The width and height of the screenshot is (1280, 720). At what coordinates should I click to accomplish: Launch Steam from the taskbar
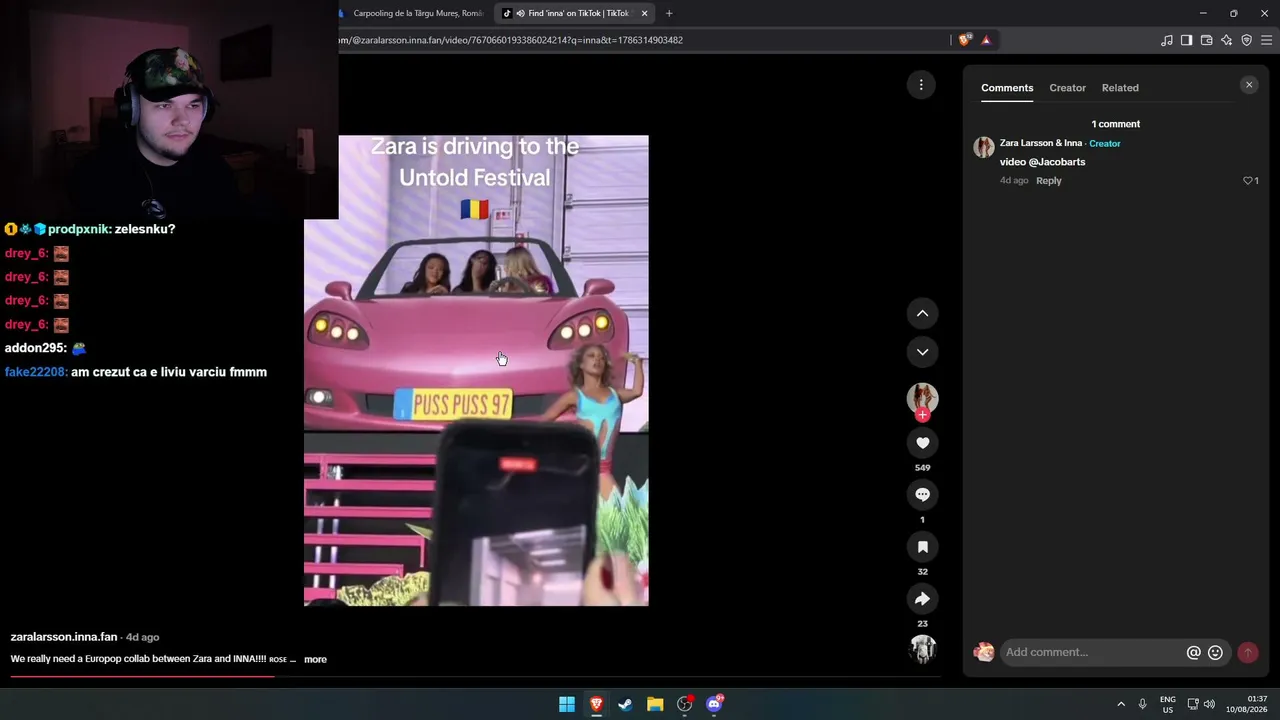625,704
